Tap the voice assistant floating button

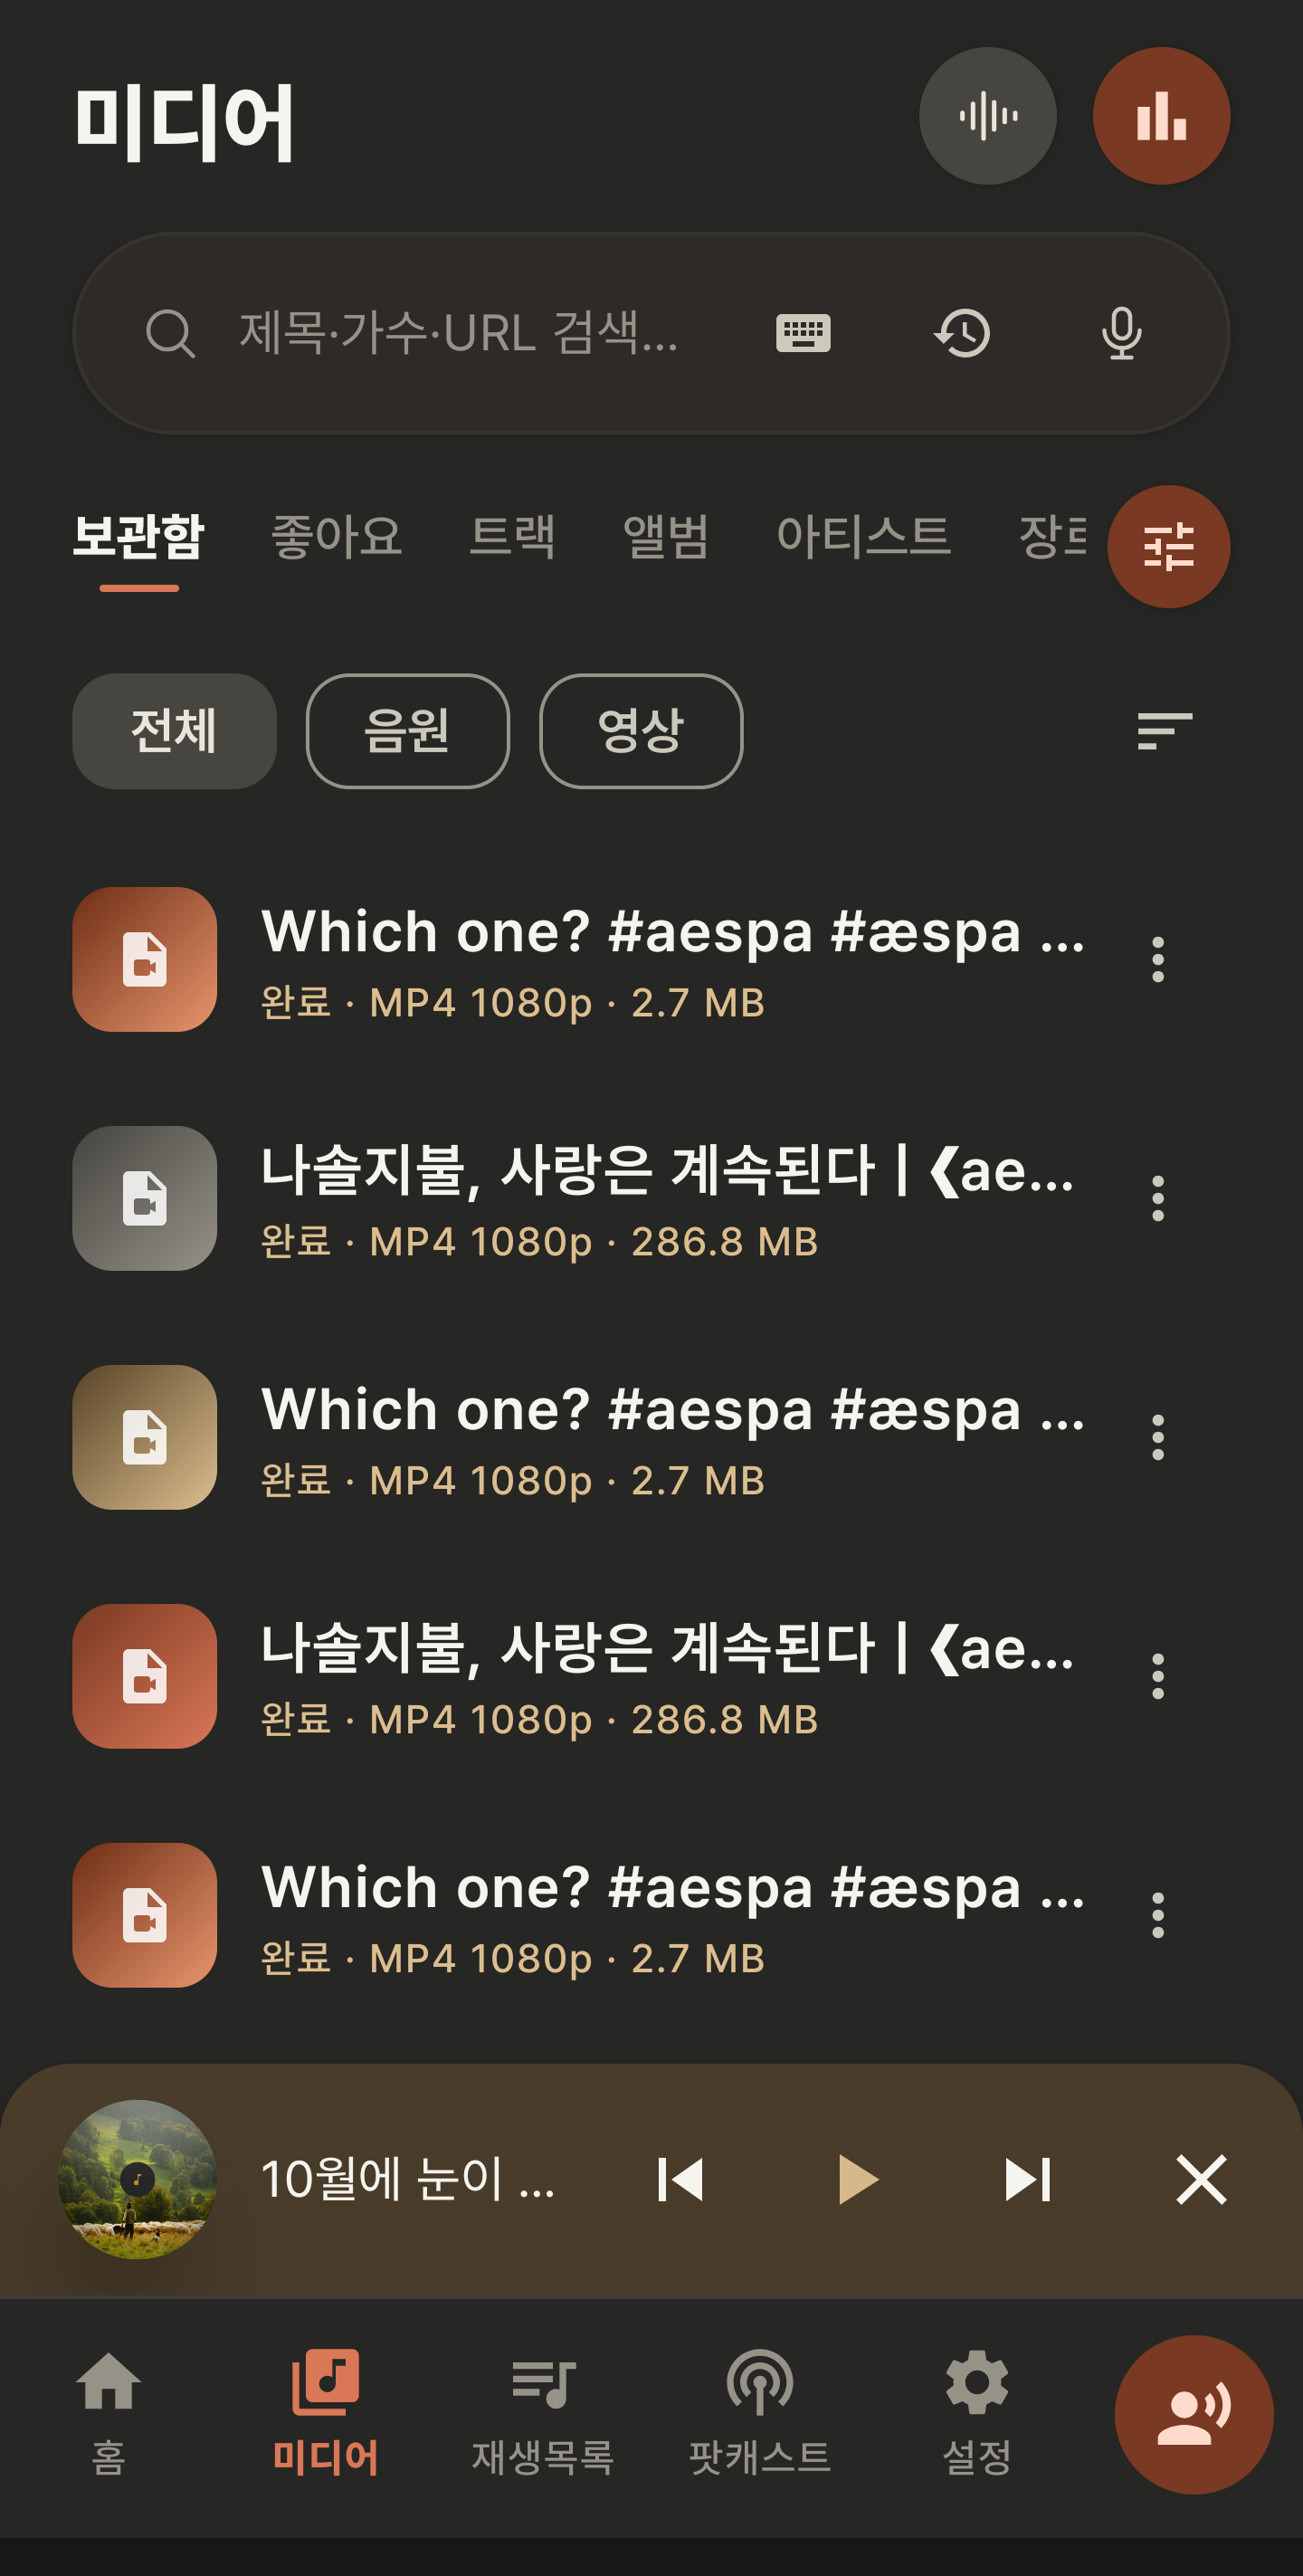[1193, 2414]
